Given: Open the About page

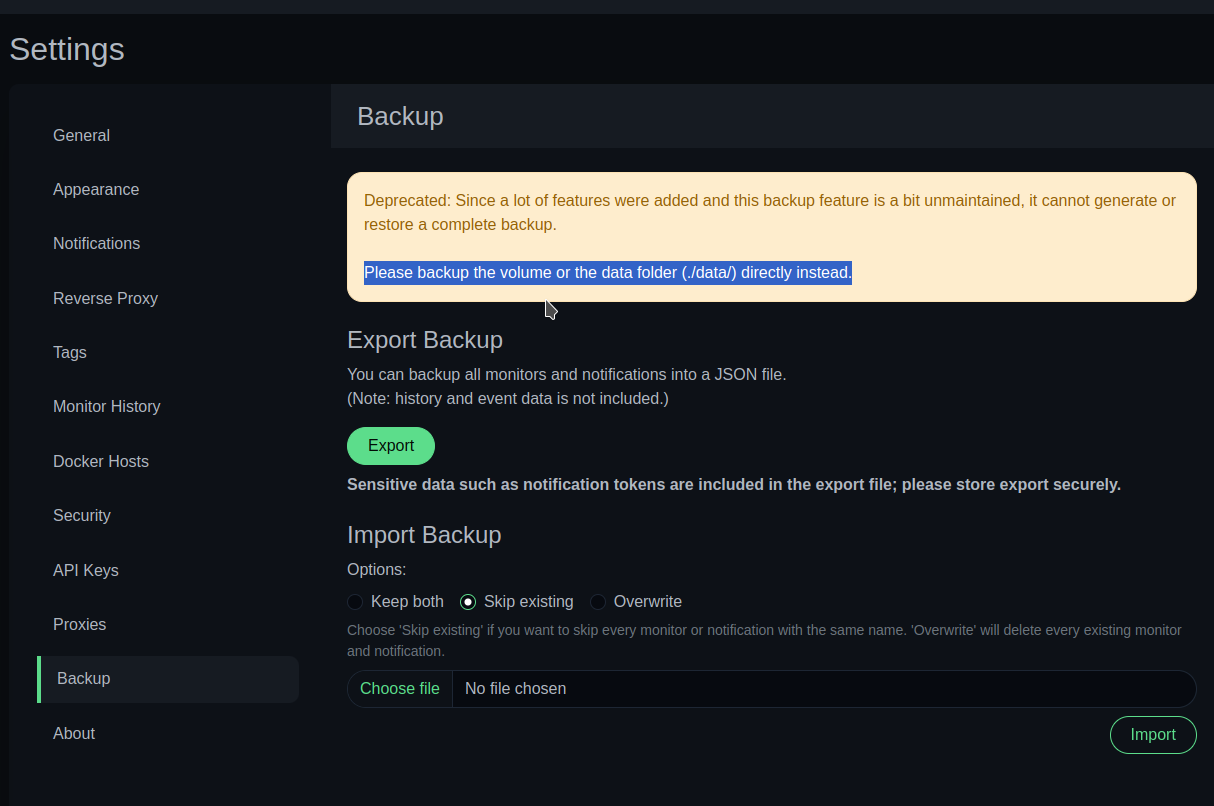Looking at the screenshot, I should pyautogui.click(x=74, y=733).
